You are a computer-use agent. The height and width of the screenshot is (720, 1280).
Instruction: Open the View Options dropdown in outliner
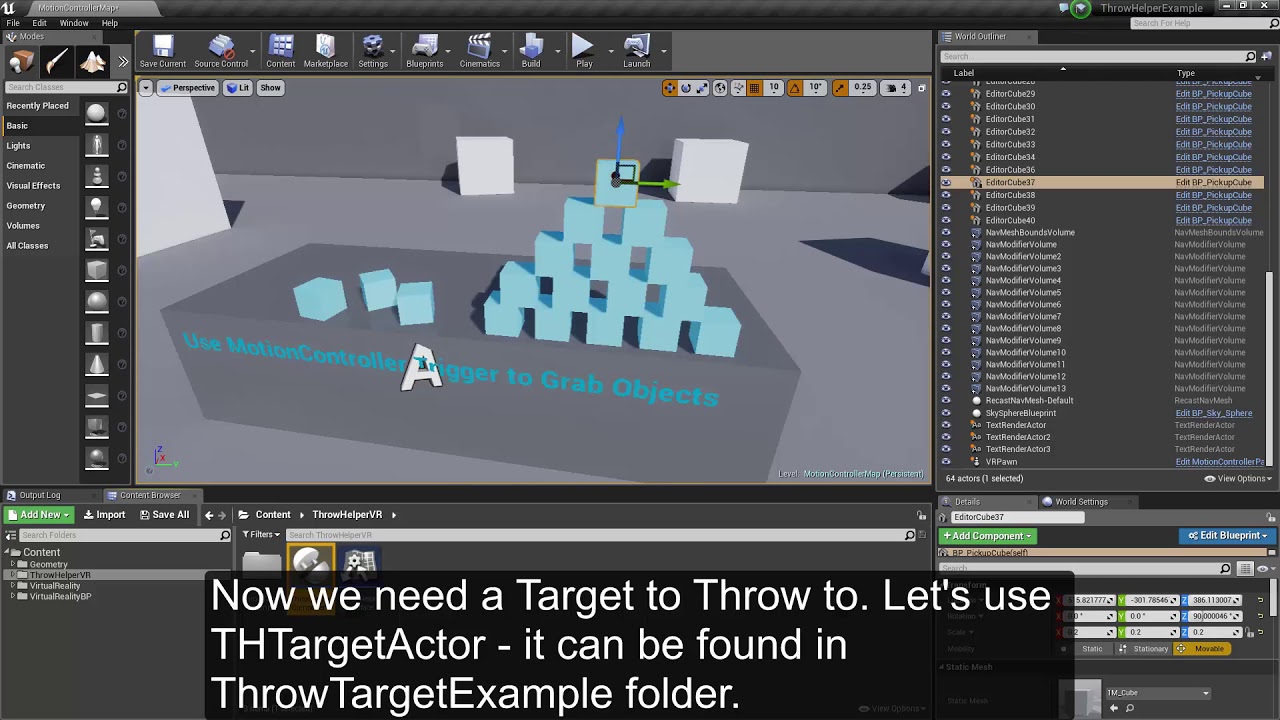pyautogui.click(x=1236, y=479)
